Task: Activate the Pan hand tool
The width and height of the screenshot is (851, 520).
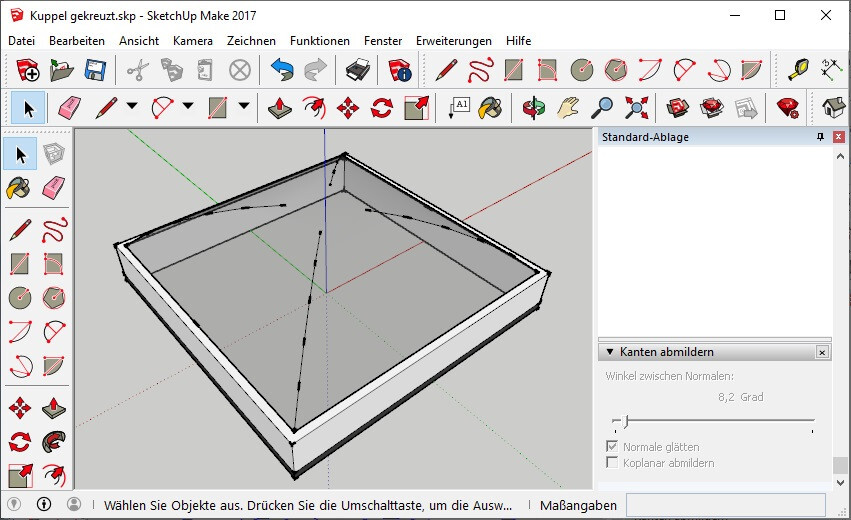Action: [568, 107]
